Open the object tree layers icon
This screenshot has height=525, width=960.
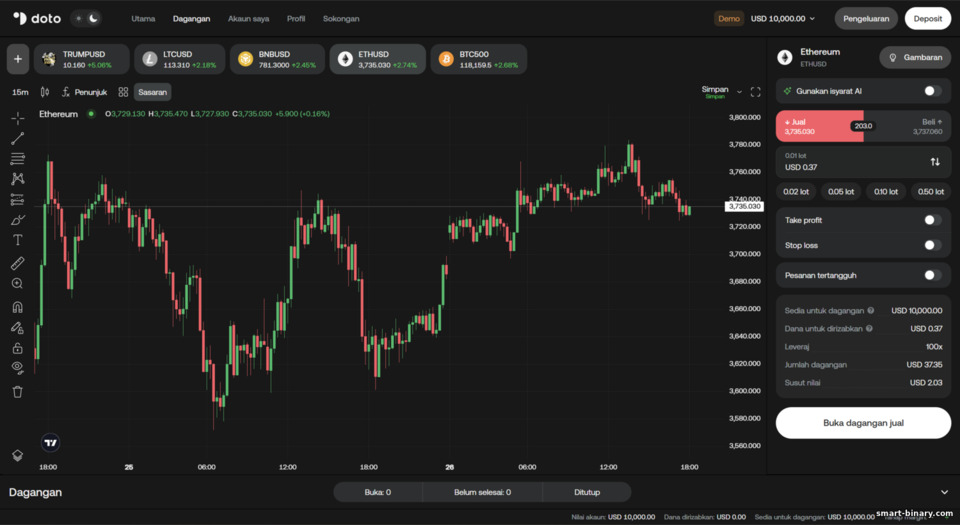18,455
